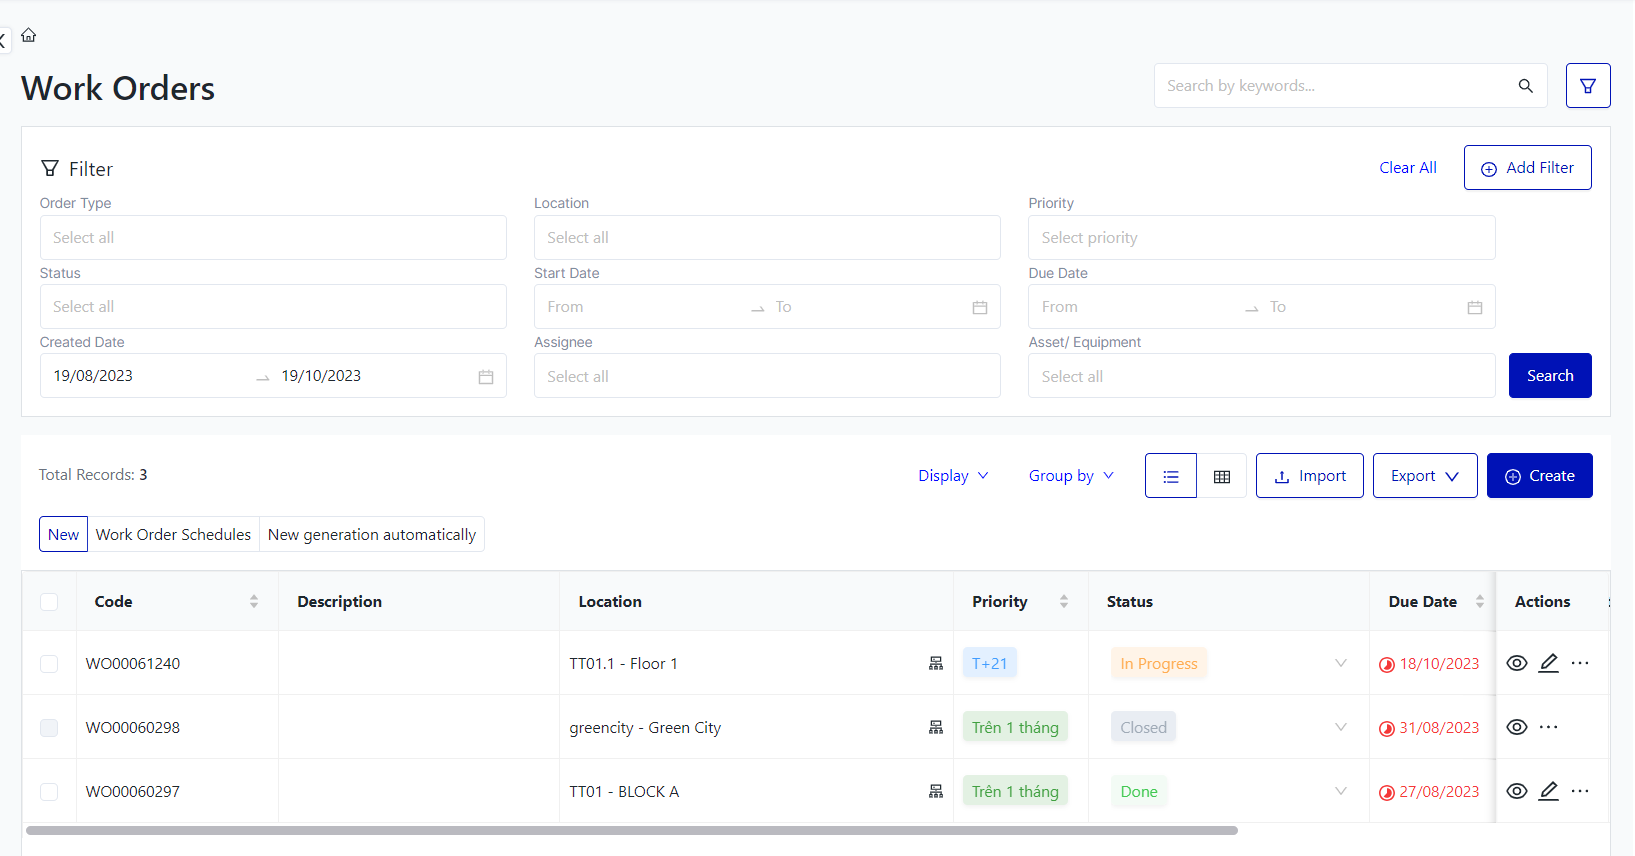Open more actions for WO00060298

(x=1548, y=727)
